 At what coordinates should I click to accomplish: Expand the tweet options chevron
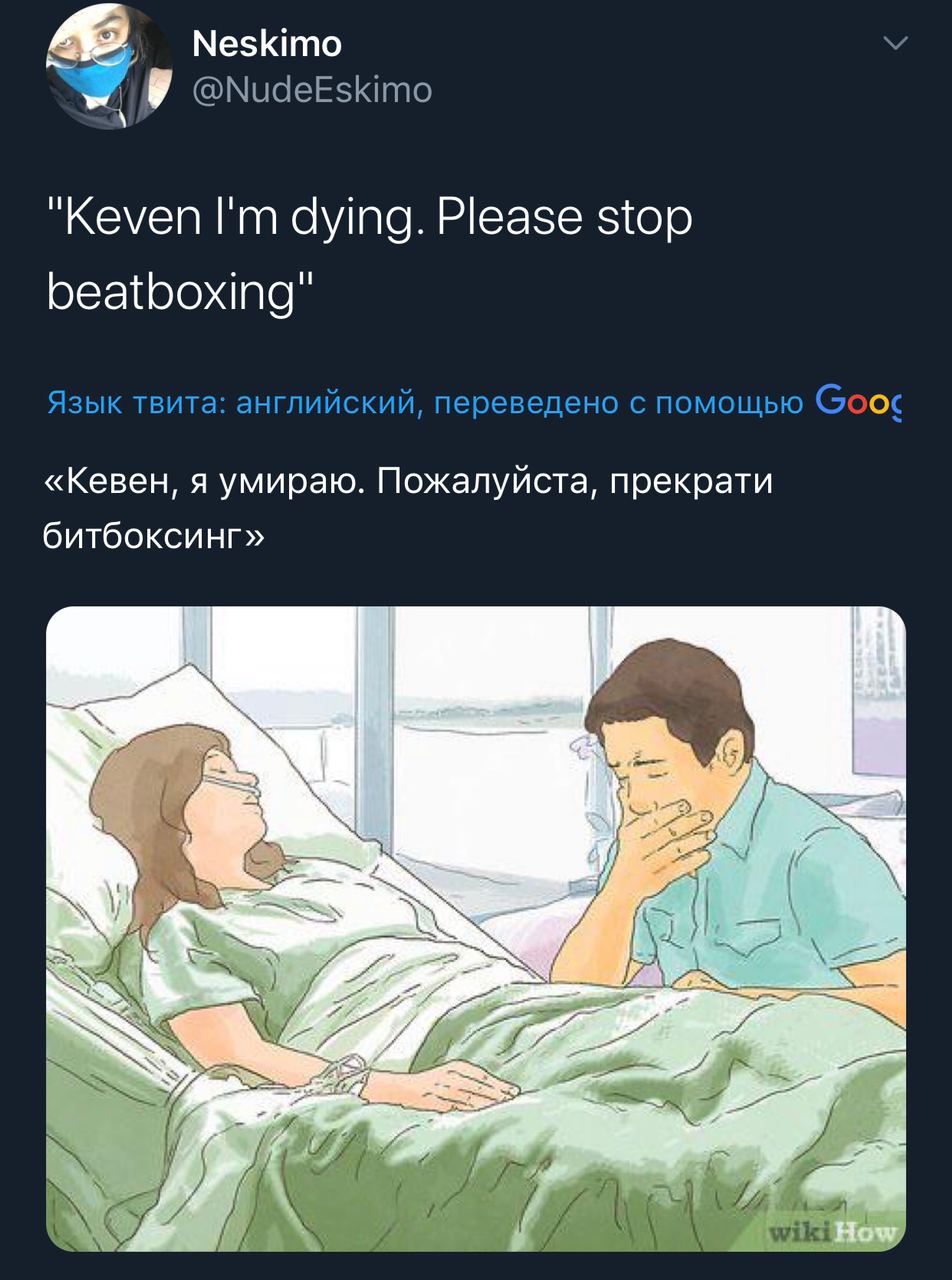896,43
